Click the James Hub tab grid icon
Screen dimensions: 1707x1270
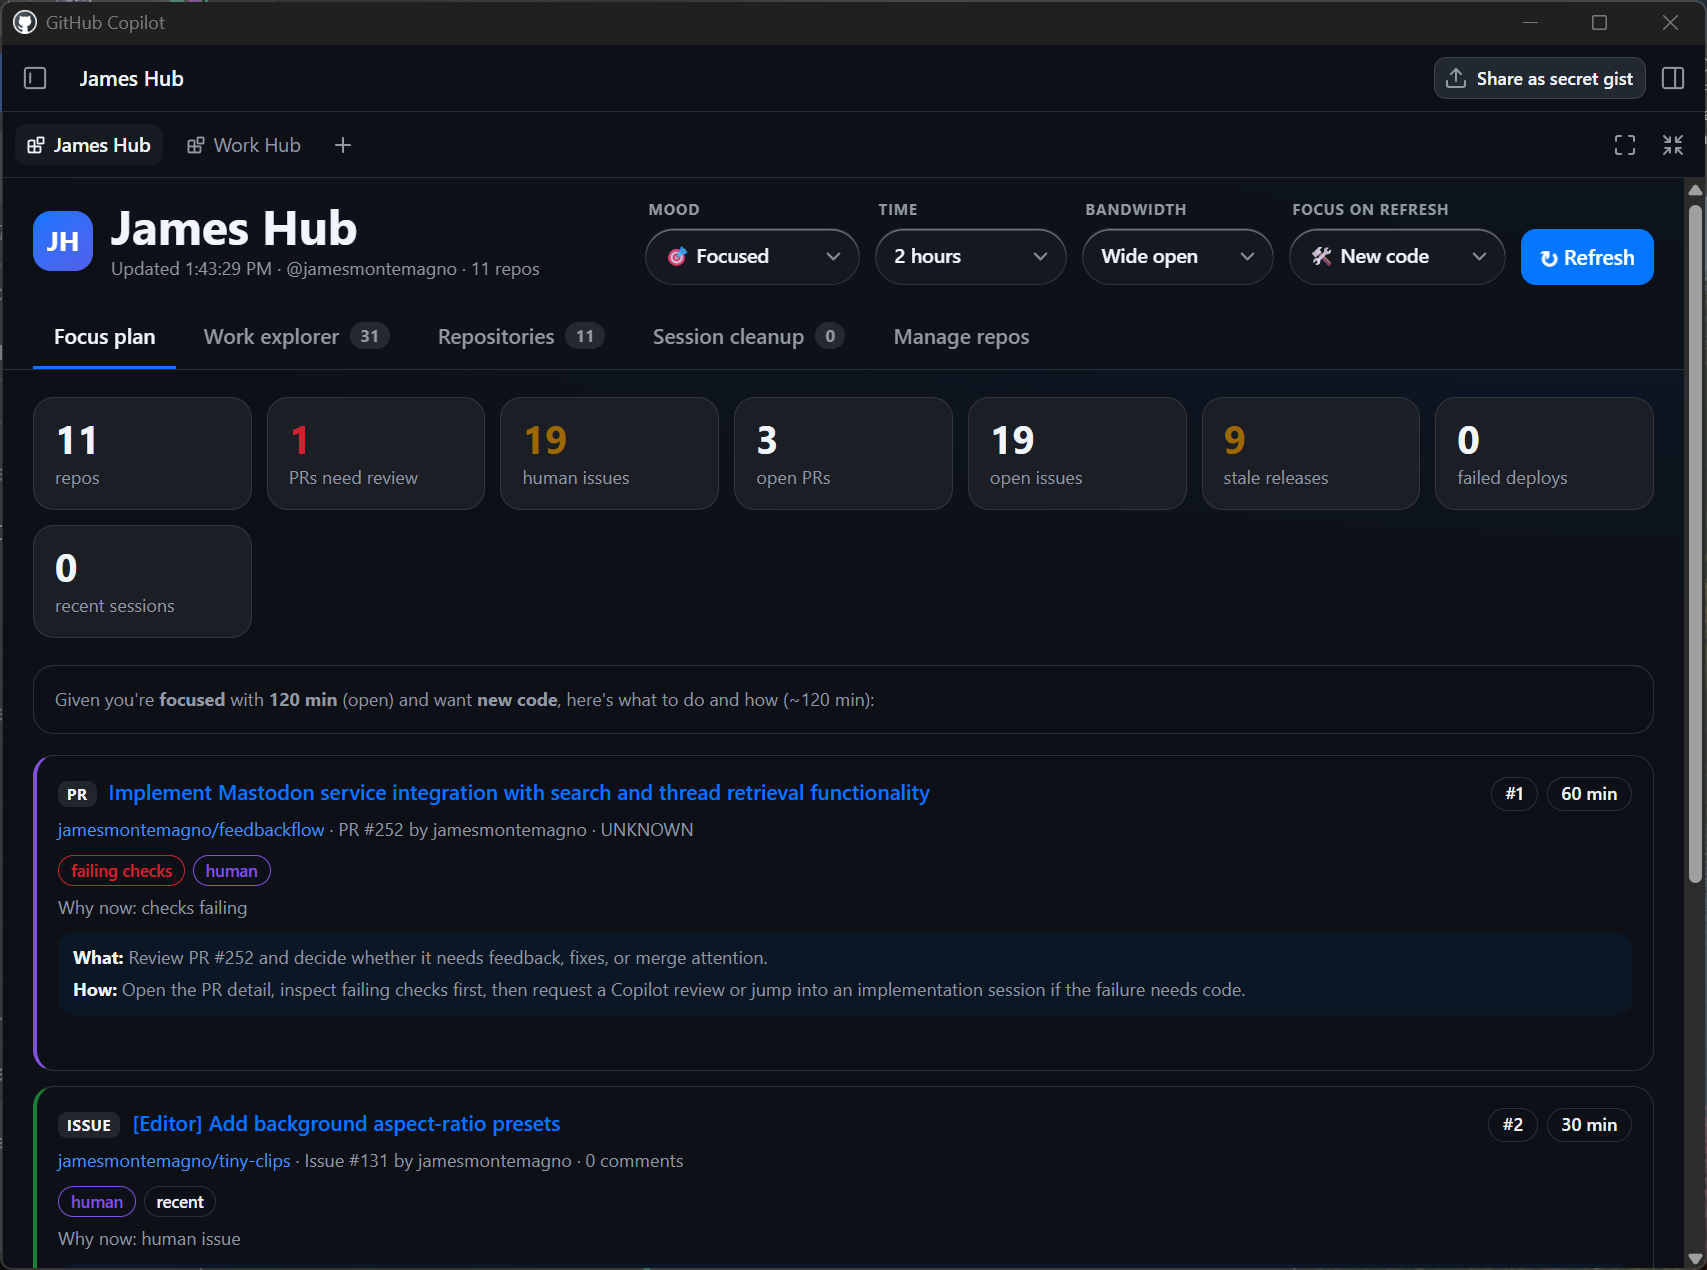(x=36, y=145)
